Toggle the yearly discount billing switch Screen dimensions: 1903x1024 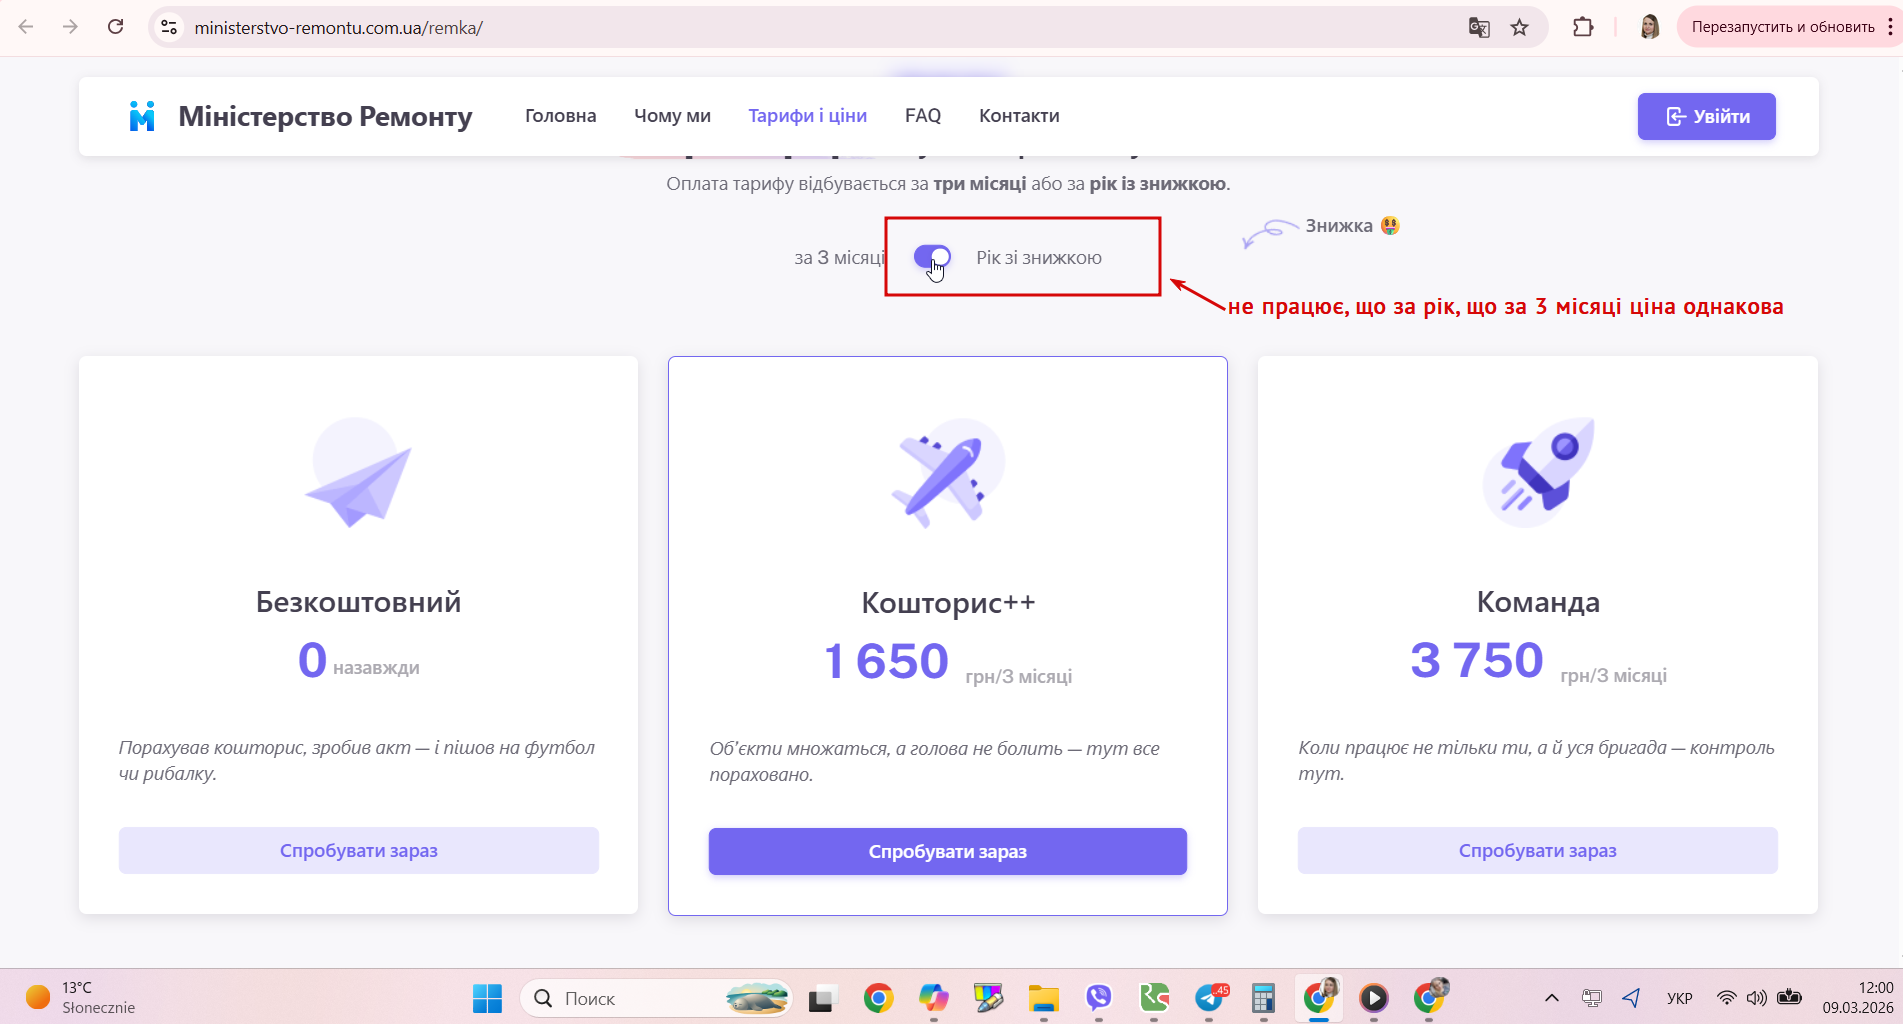click(932, 257)
